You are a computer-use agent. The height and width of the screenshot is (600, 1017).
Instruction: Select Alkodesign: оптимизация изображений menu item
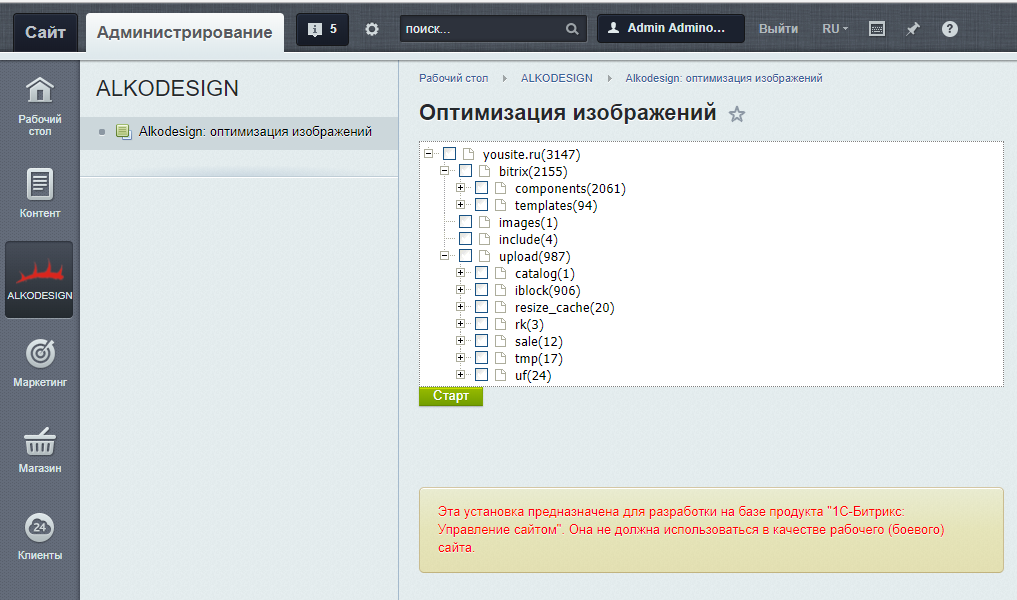click(x=255, y=131)
